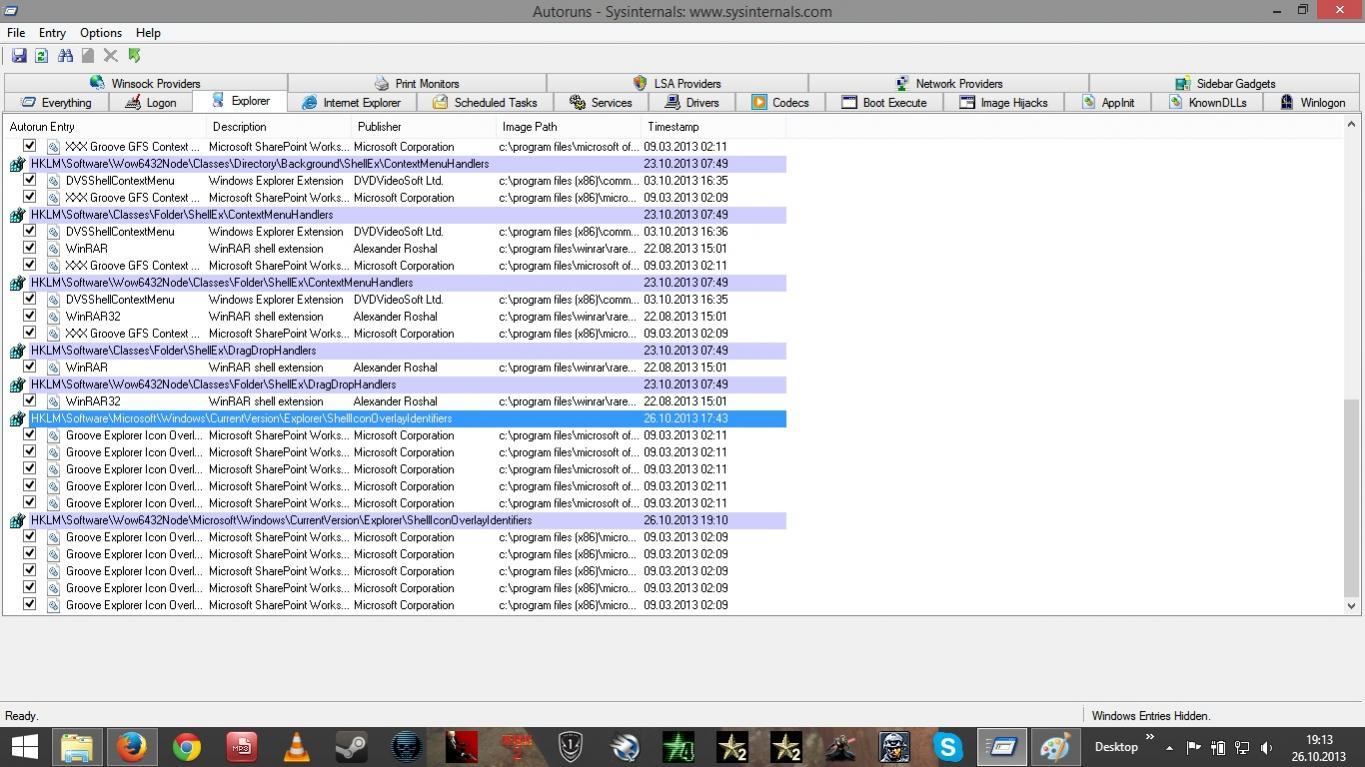
Task: Select the Explorer tab
Action: 240,101
